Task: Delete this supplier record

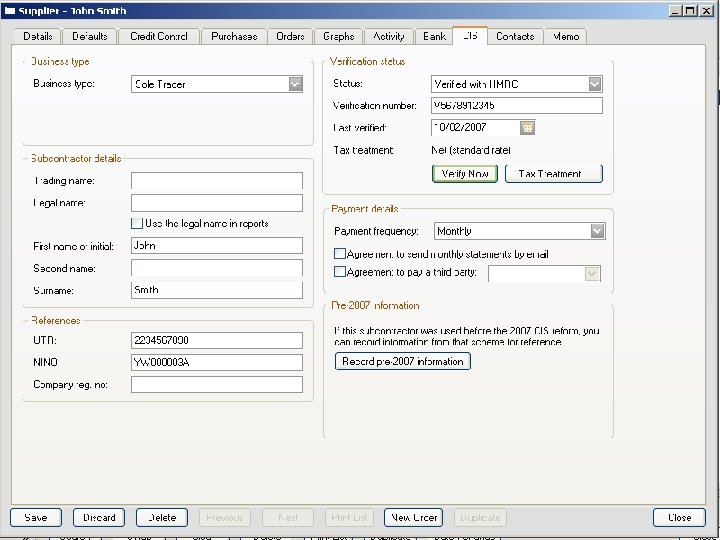Action: click(162, 518)
